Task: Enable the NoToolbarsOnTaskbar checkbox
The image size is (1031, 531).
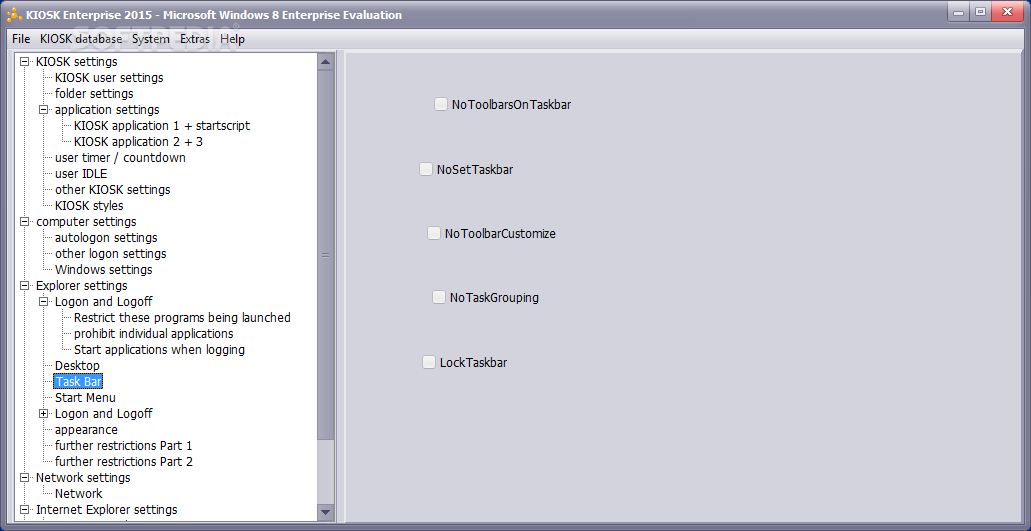Action: 441,104
